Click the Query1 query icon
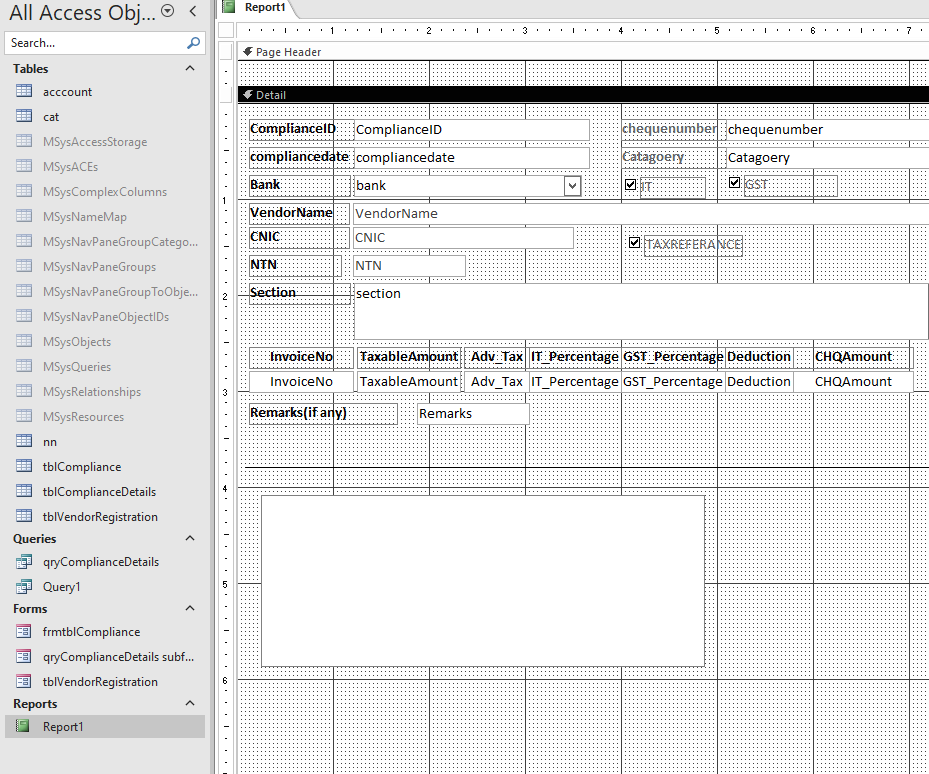Image resolution: width=929 pixels, height=774 pixels. pyautogui.click(x=24, y=586)
